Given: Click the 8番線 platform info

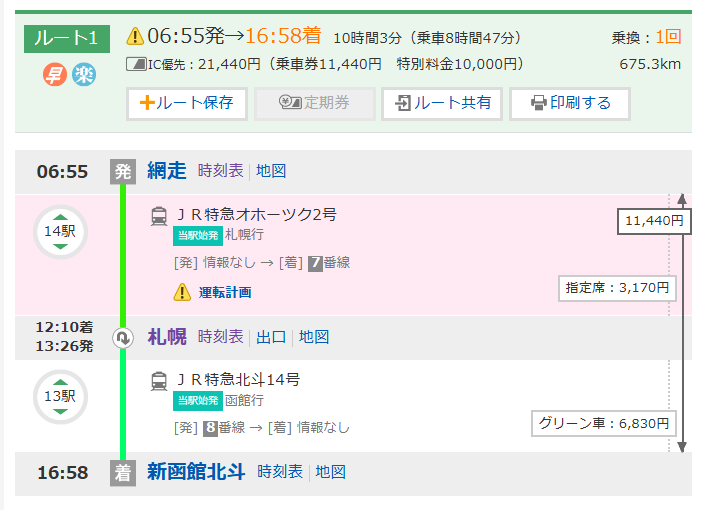Looking at the screenshot, I should [224, 428].
